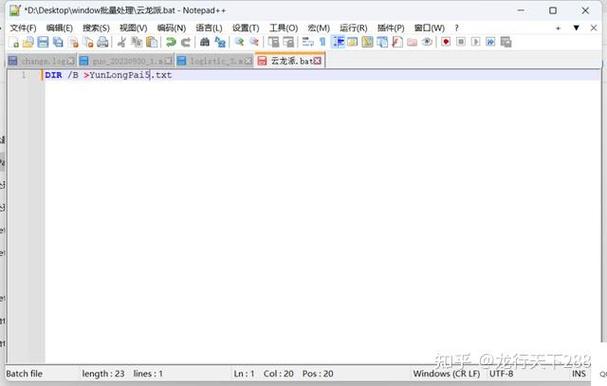Image resolution: width=607 pixels, height=386 pixels.
Task: Click the Replace toolbar icon
Action: (x=220, y=42)
